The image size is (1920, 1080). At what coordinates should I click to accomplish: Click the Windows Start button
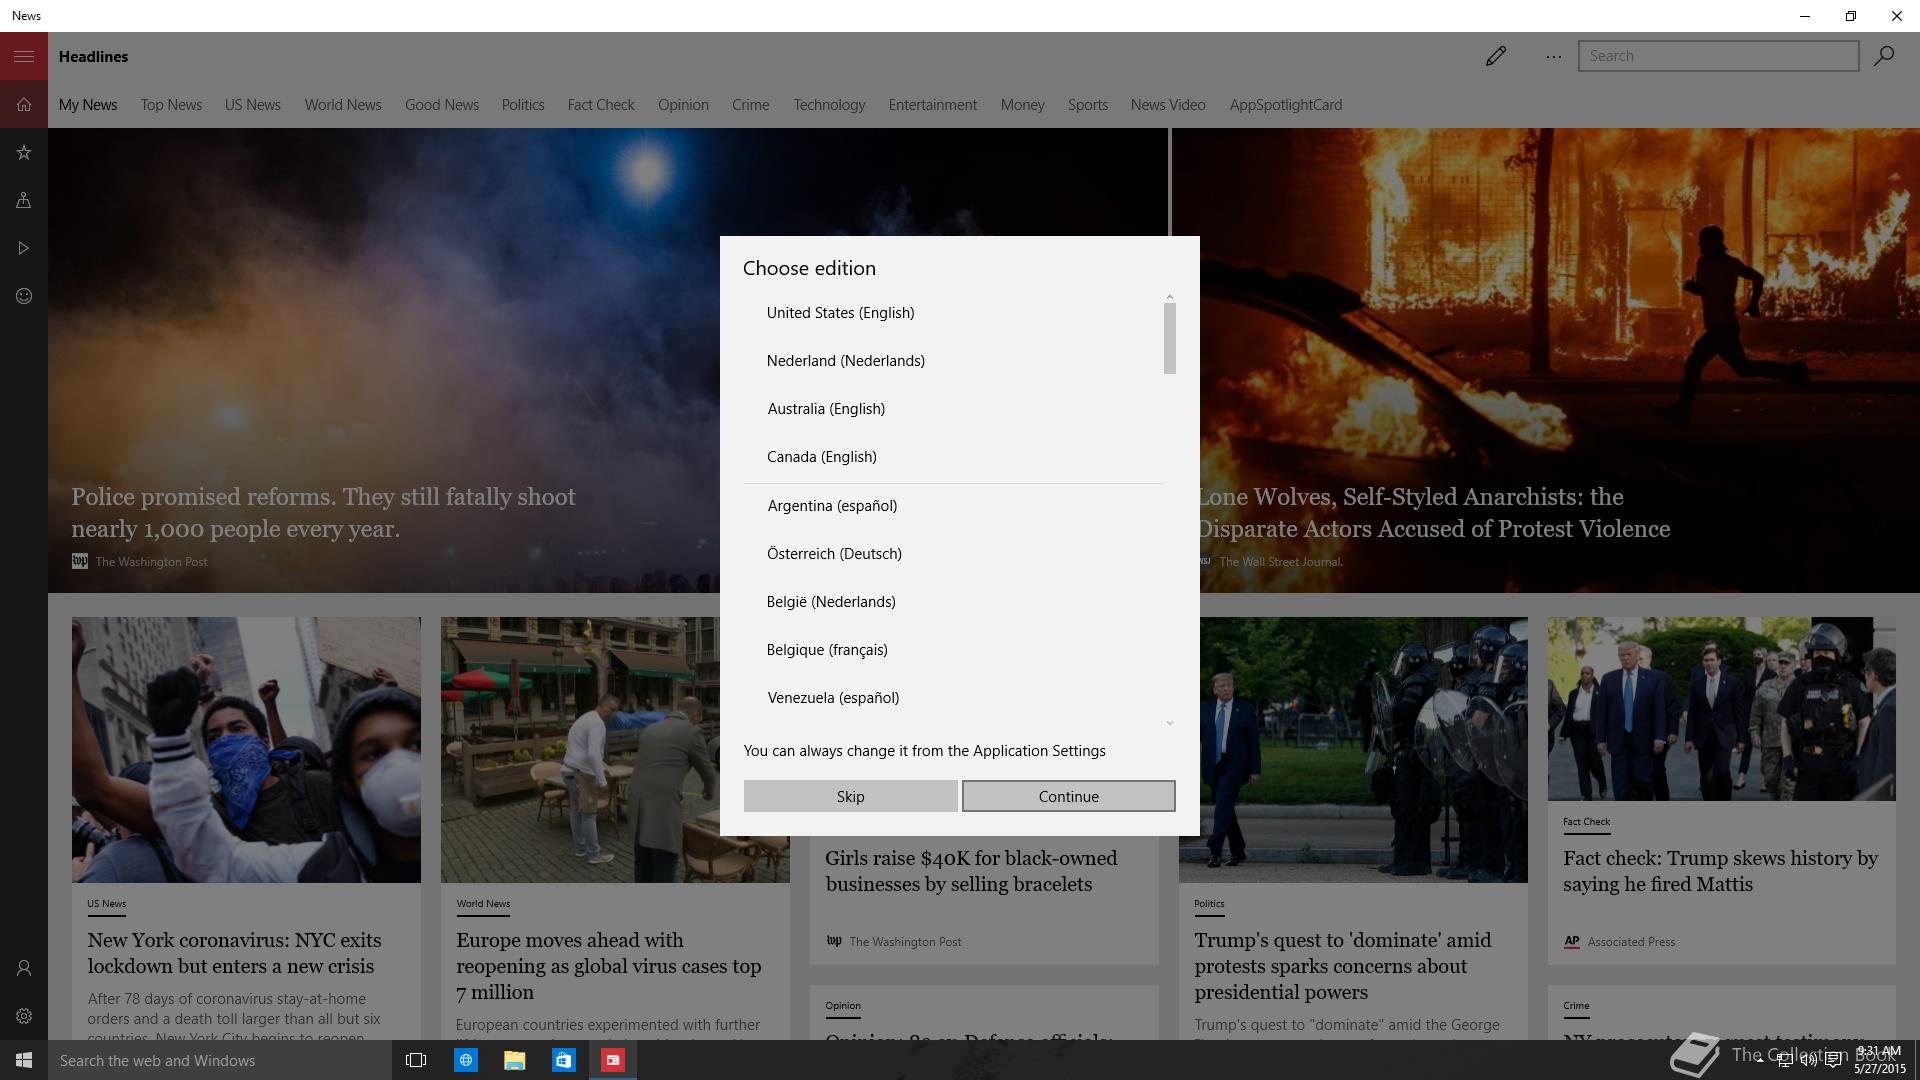tap(24, 1060)
